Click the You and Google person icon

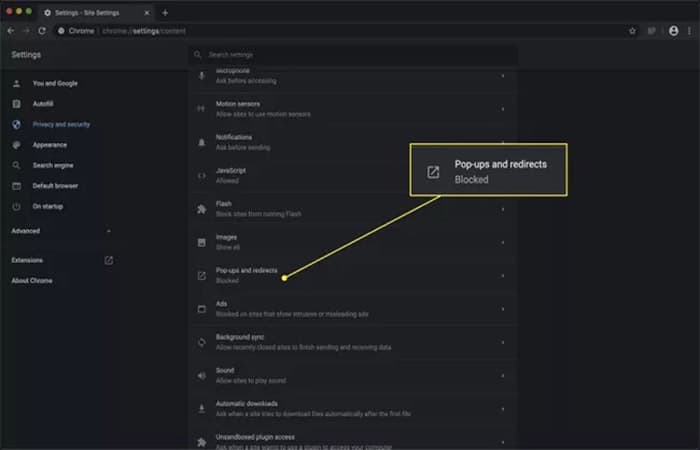click(17, 83)
